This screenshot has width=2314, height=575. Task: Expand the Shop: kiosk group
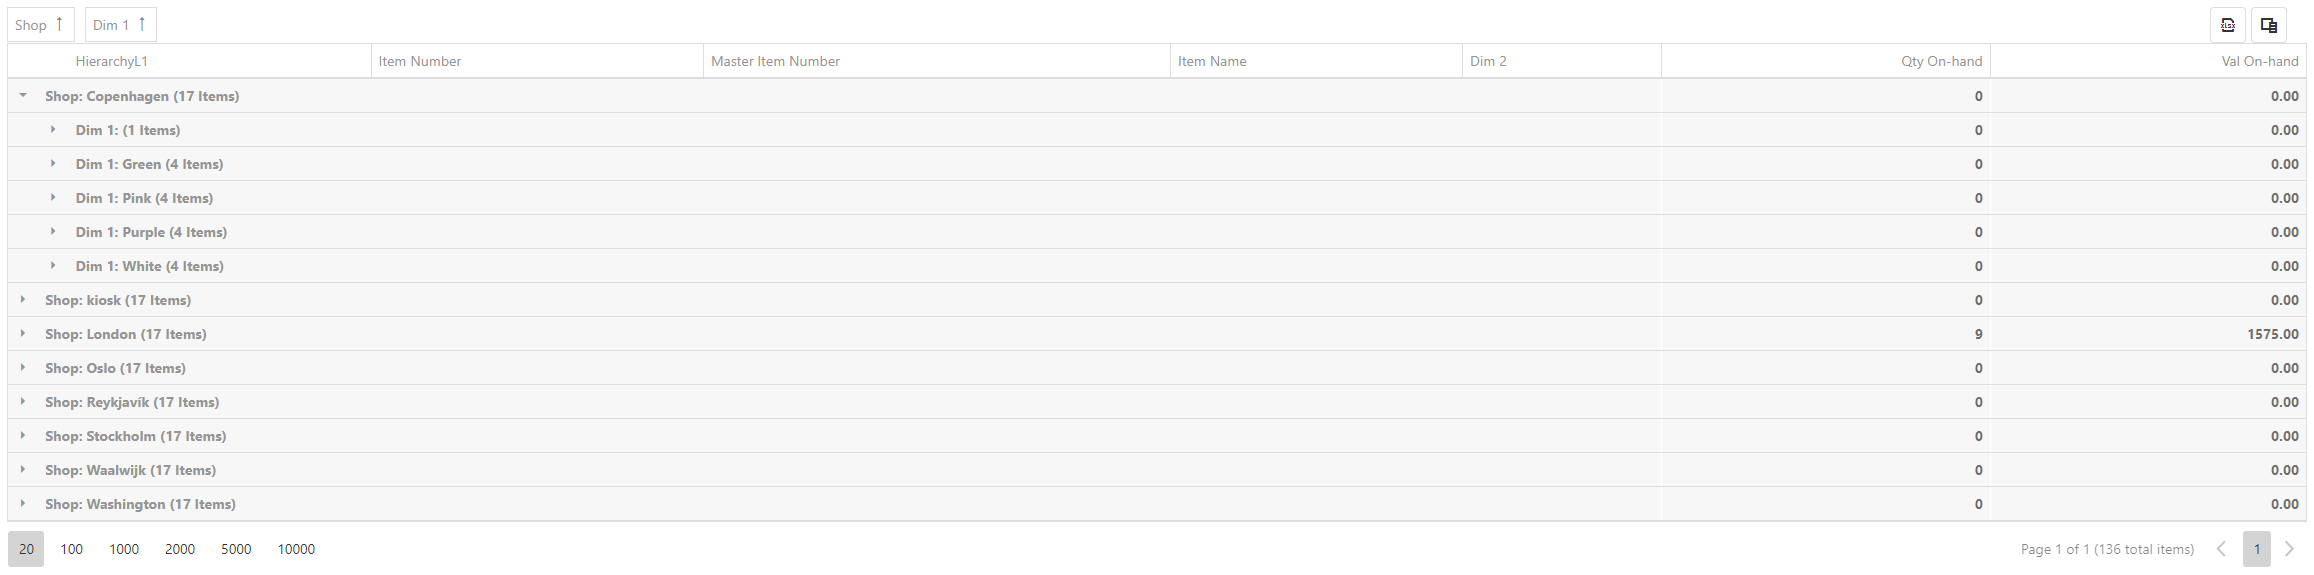(x=23, y=300)
